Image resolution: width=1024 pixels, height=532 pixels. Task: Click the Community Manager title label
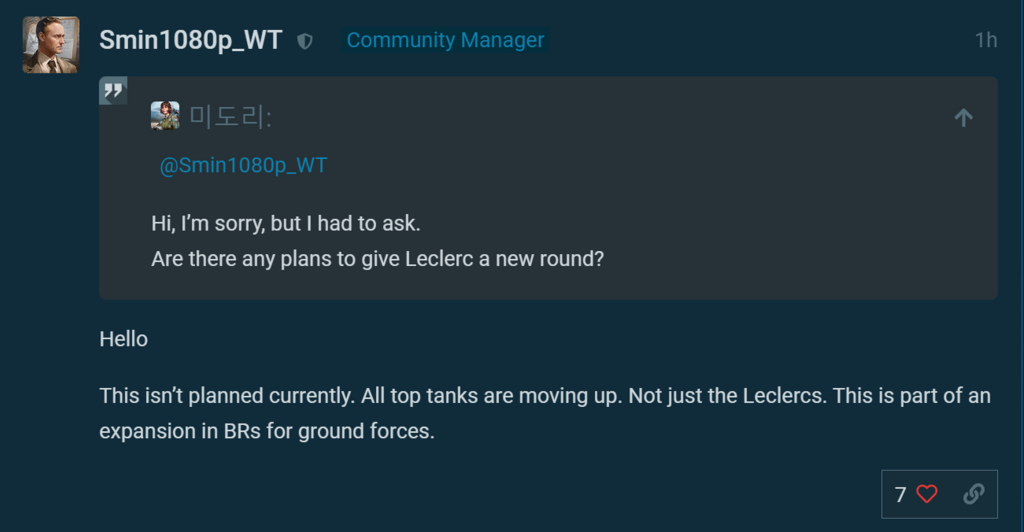point(445,40)
